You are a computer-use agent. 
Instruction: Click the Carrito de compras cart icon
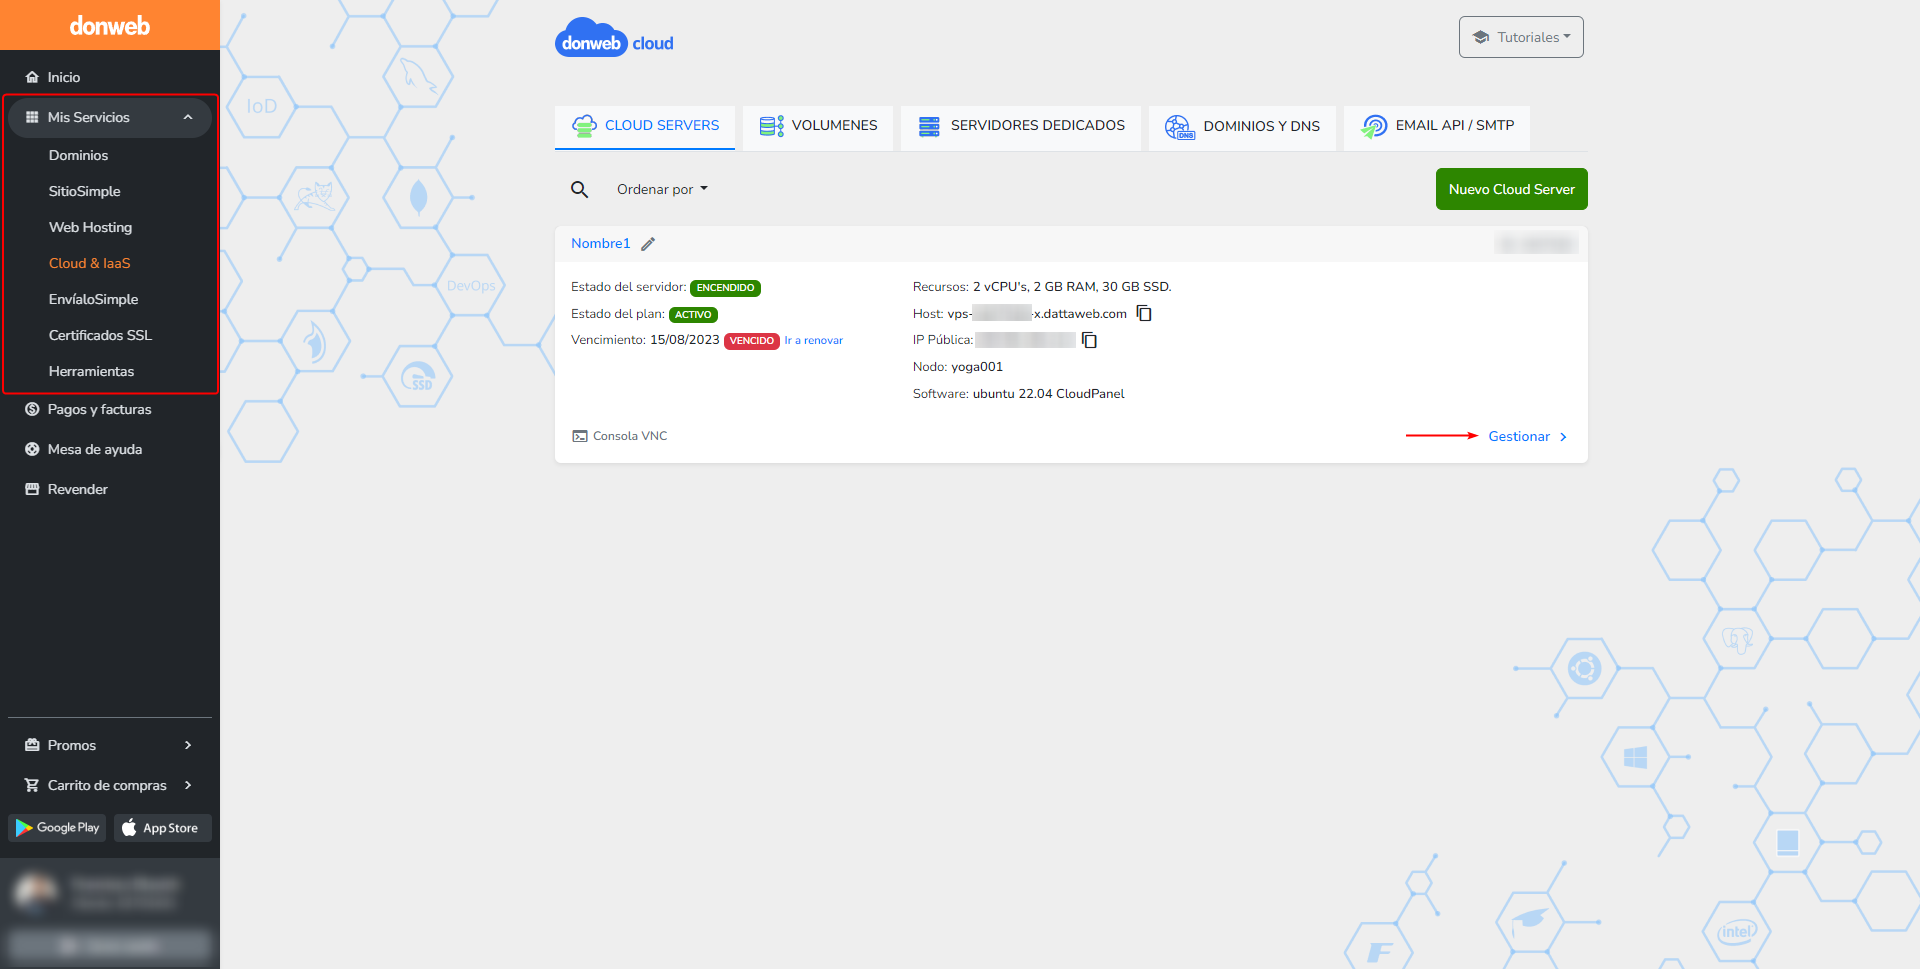pos(32,785)
